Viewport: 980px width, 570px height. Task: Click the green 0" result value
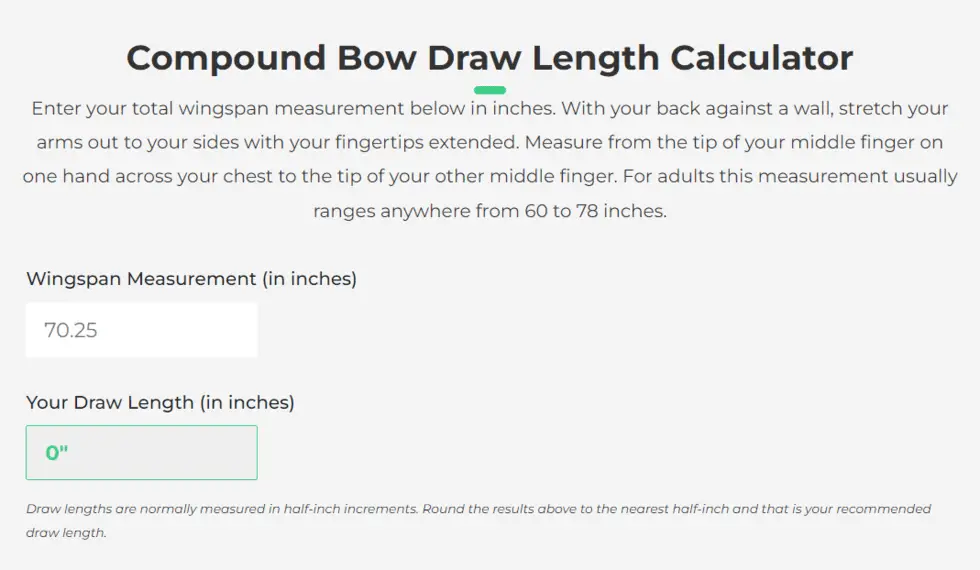(56, 452)
